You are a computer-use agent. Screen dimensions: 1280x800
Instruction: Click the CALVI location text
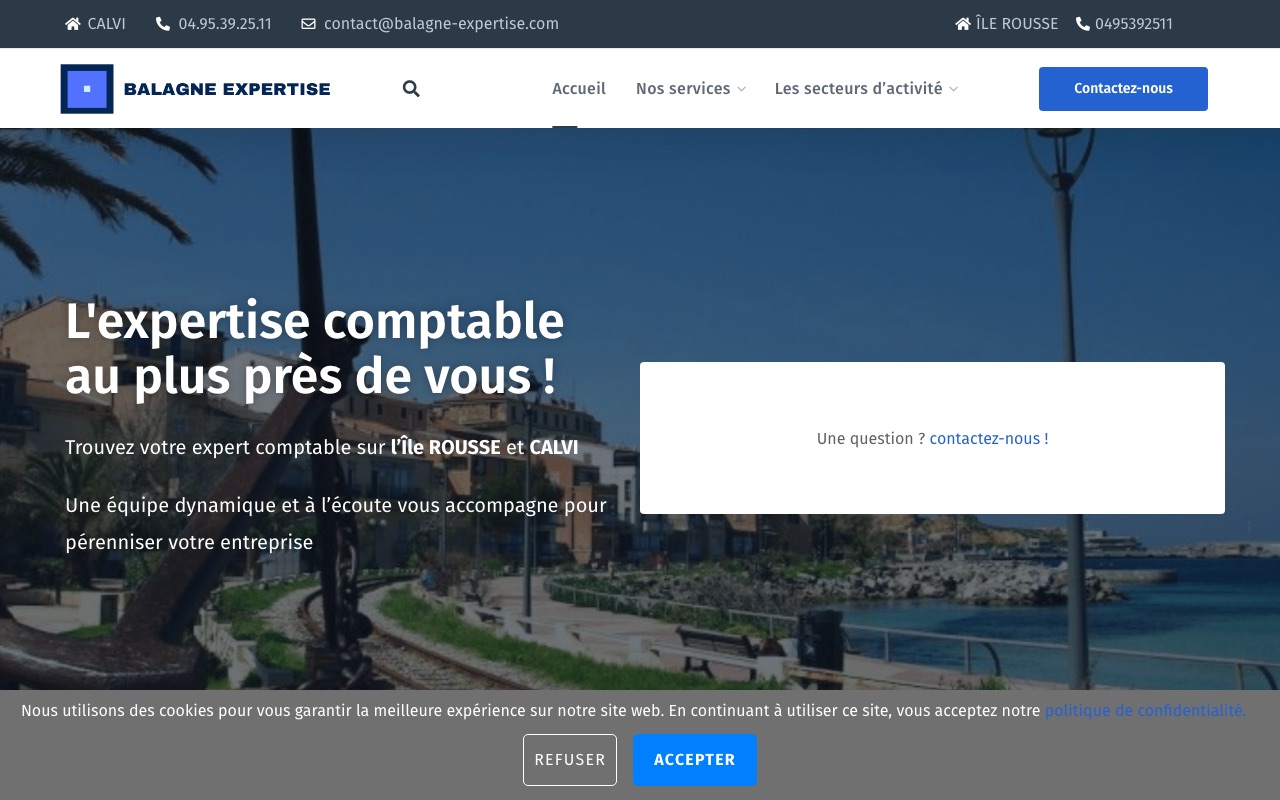(x=107, y=24)
